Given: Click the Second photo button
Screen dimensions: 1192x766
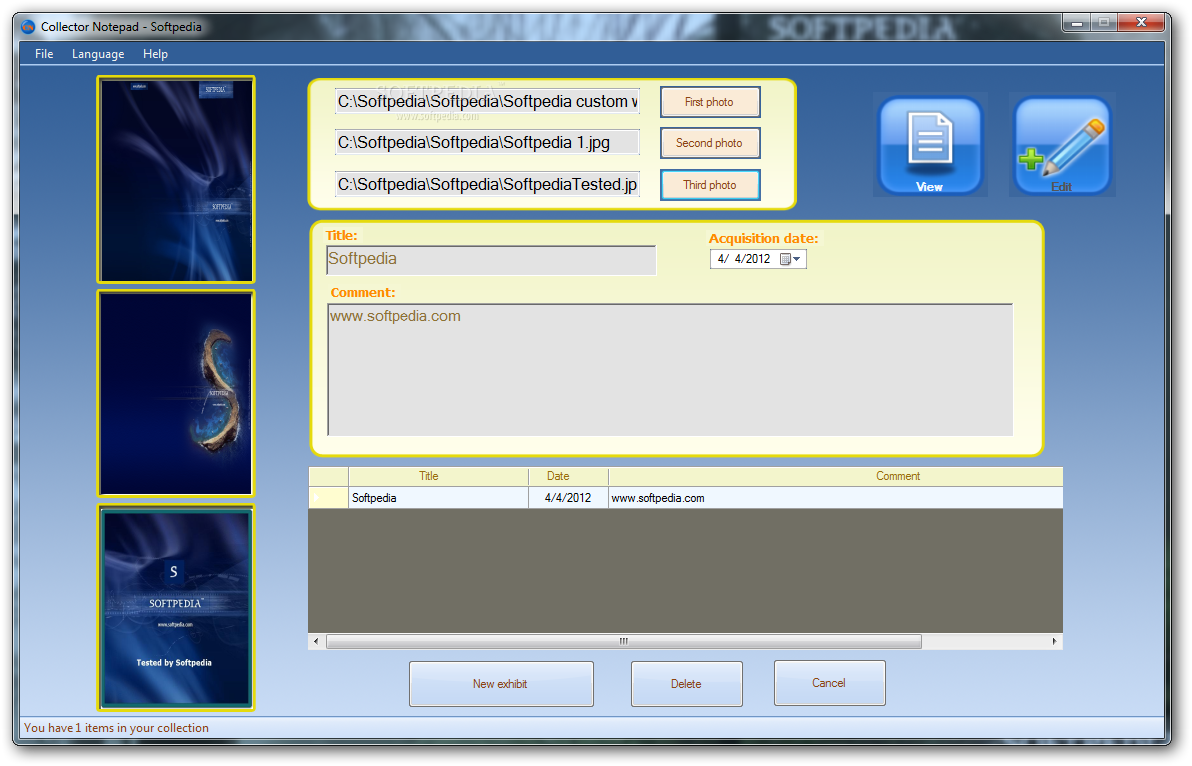Looking at the screenshot, I should [710, 143].
